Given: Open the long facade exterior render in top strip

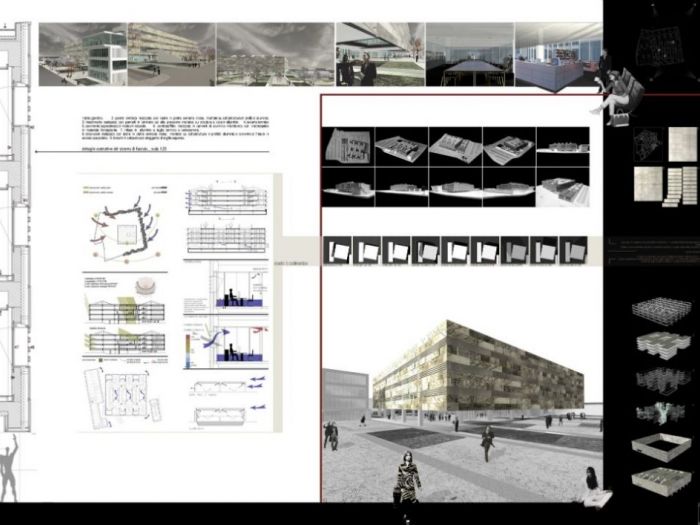Looking at the screenshot, I should 172,54.
